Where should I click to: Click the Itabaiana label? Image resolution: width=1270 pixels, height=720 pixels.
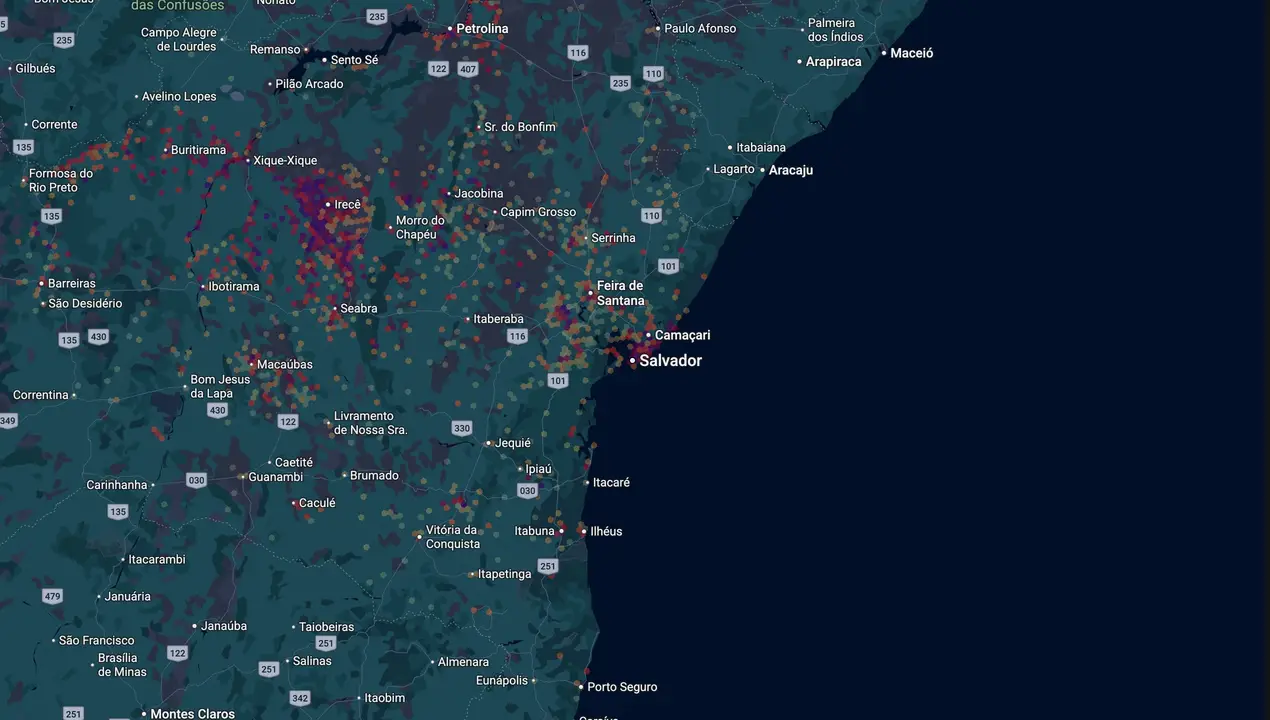coord(761,148)
